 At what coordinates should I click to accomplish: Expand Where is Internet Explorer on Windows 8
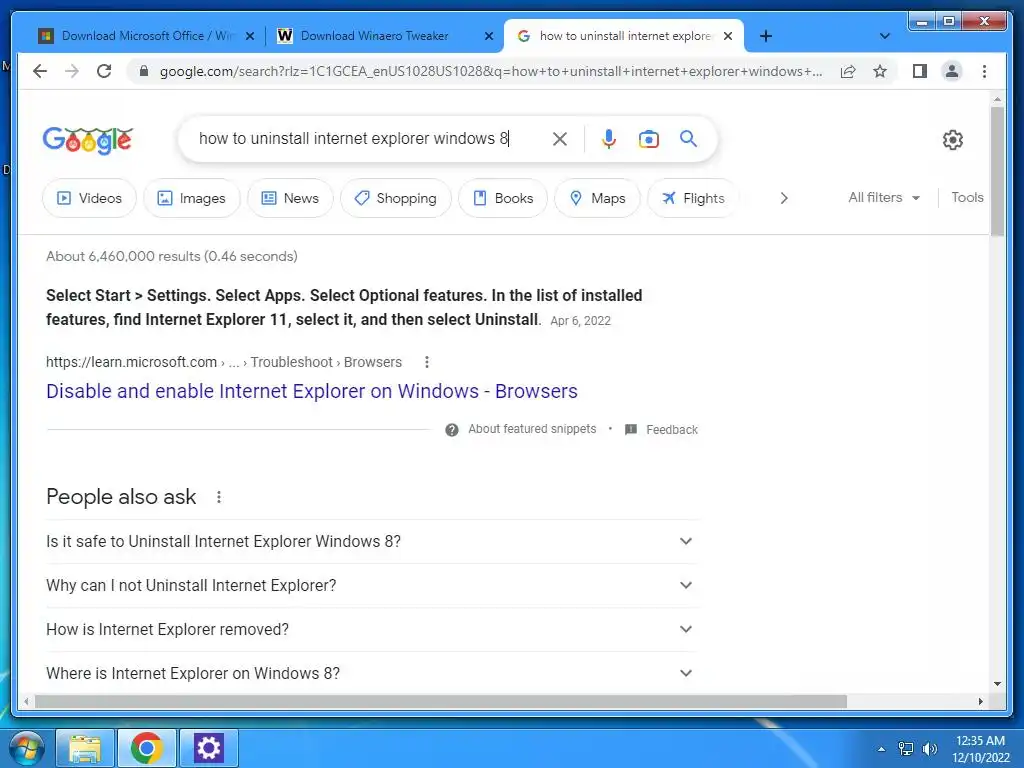372,673
